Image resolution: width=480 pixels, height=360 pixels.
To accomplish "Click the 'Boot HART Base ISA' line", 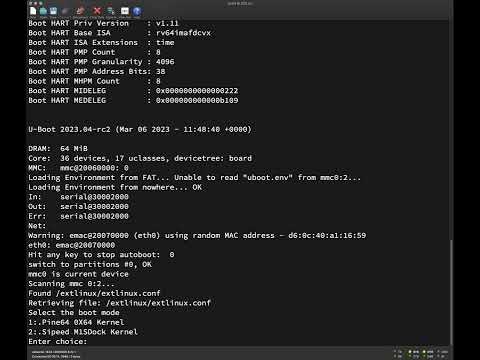I will (119, 32).
